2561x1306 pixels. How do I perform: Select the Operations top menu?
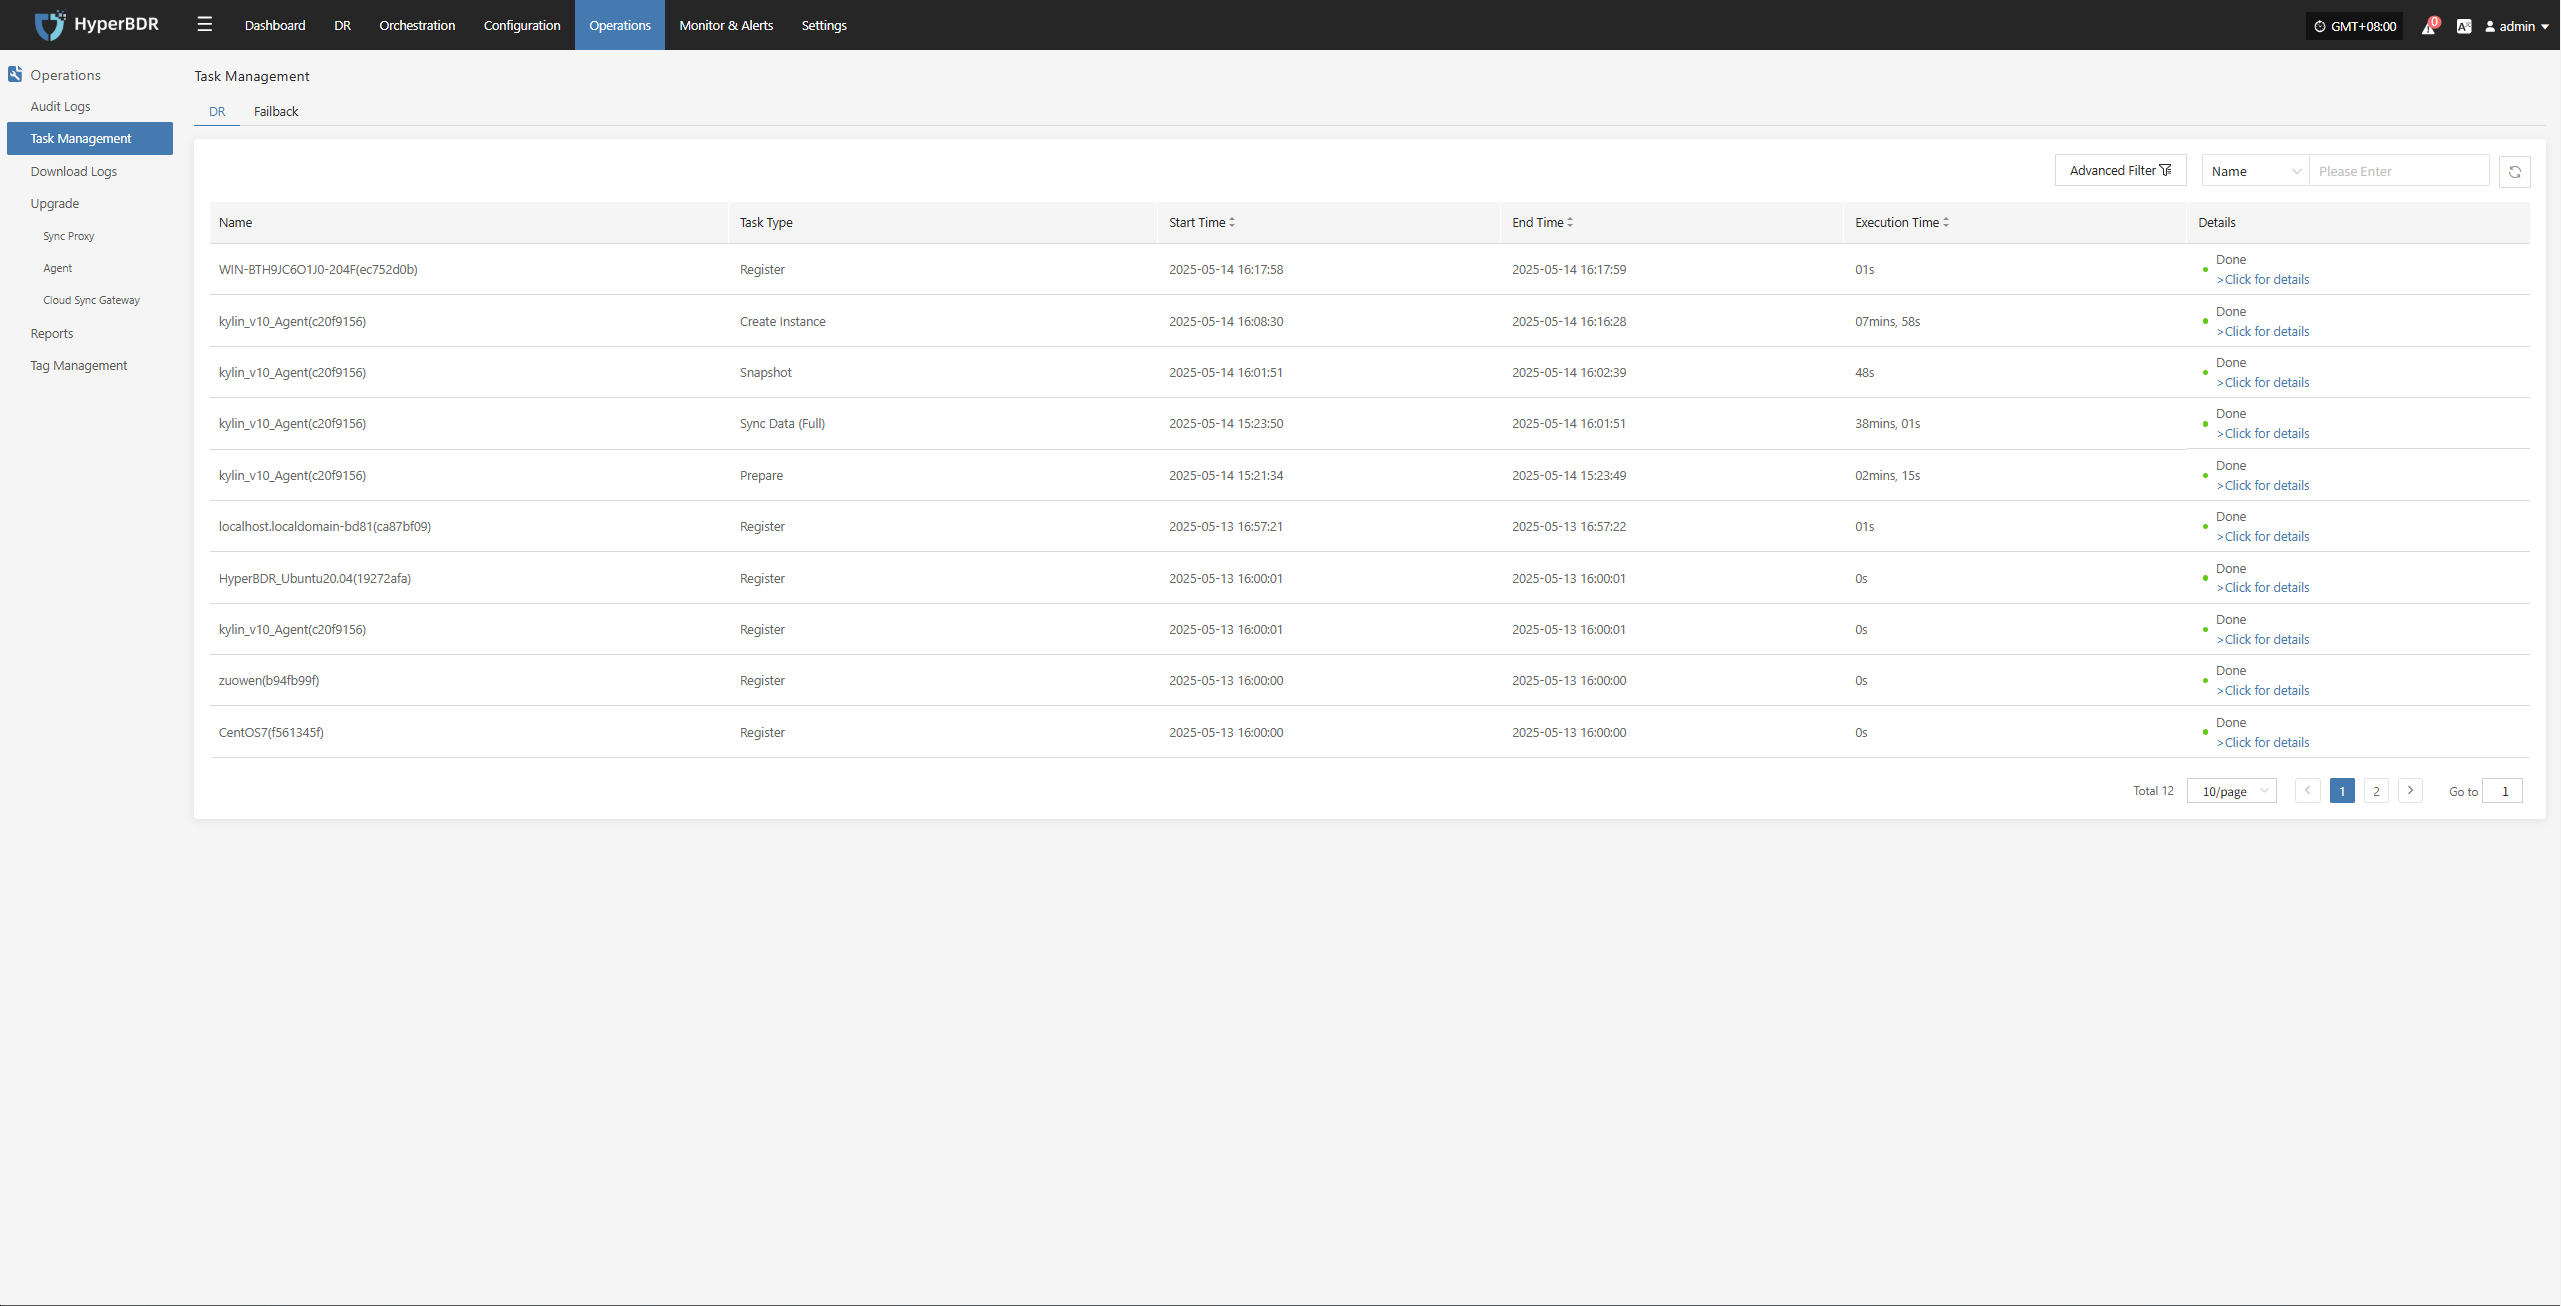point(620,25)
